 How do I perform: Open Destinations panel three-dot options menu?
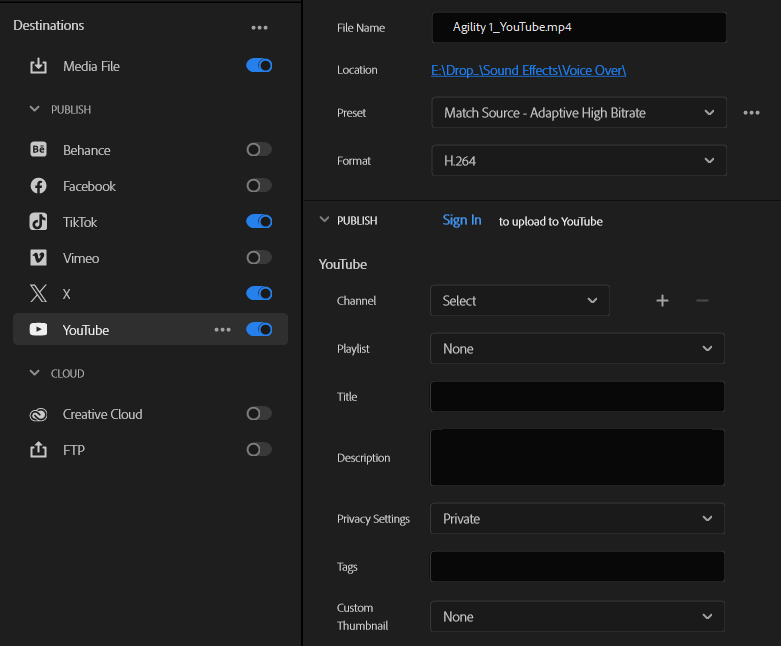pyautogui.click(x=260, y=28)
